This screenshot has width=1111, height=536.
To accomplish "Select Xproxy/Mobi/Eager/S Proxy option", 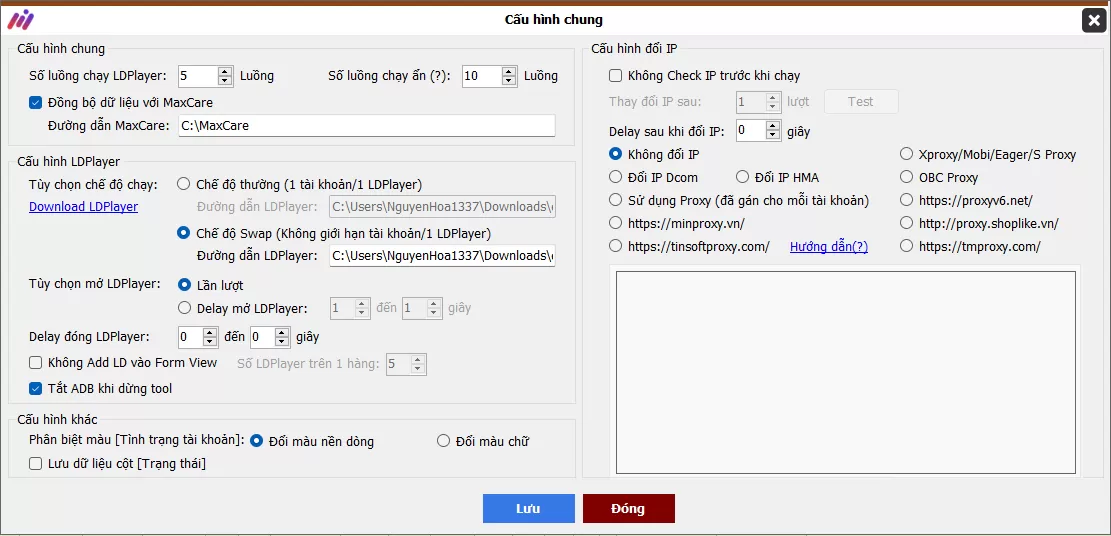I will (x=906, y=155).
